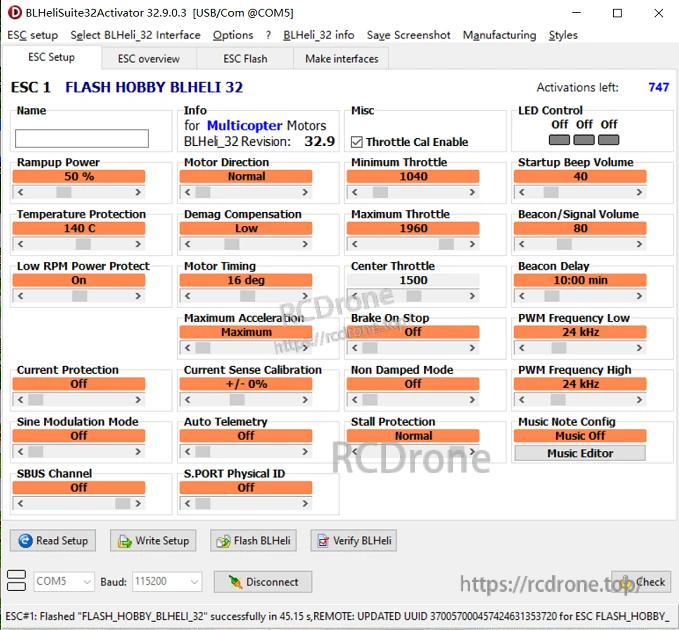This screenshot has width=679, height=630.
Task: Increase Sine Modulation Mode right arrow
Action: 138,452
